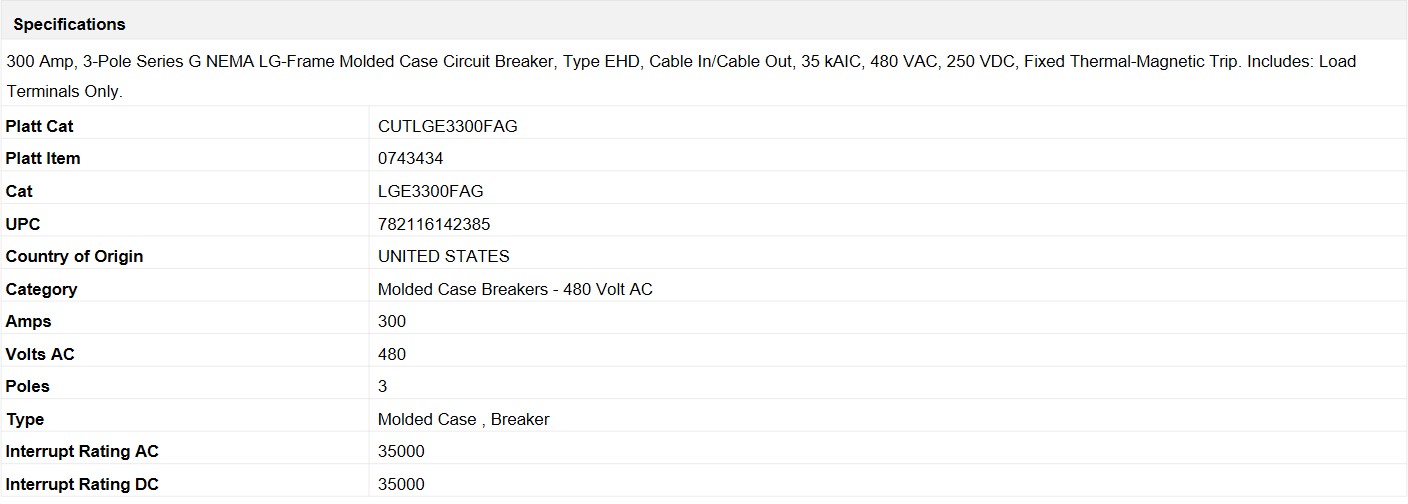Click the Platt Item number 0743434
1408x504 pixels.
coord(410,158)
